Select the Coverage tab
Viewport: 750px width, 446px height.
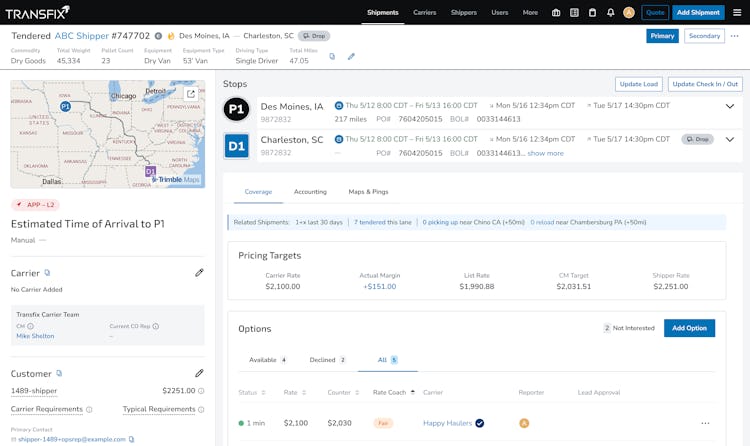coord(258,191)
